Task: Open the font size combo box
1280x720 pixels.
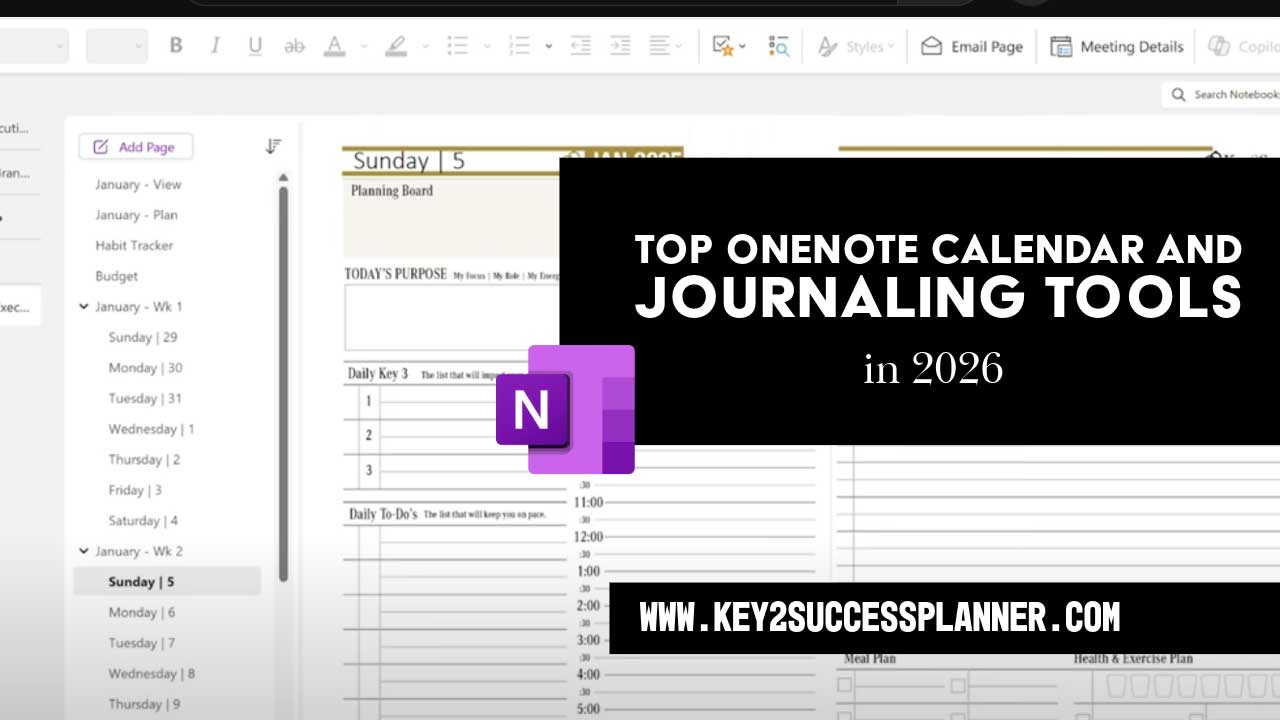Action: click(x=117, y=46)
